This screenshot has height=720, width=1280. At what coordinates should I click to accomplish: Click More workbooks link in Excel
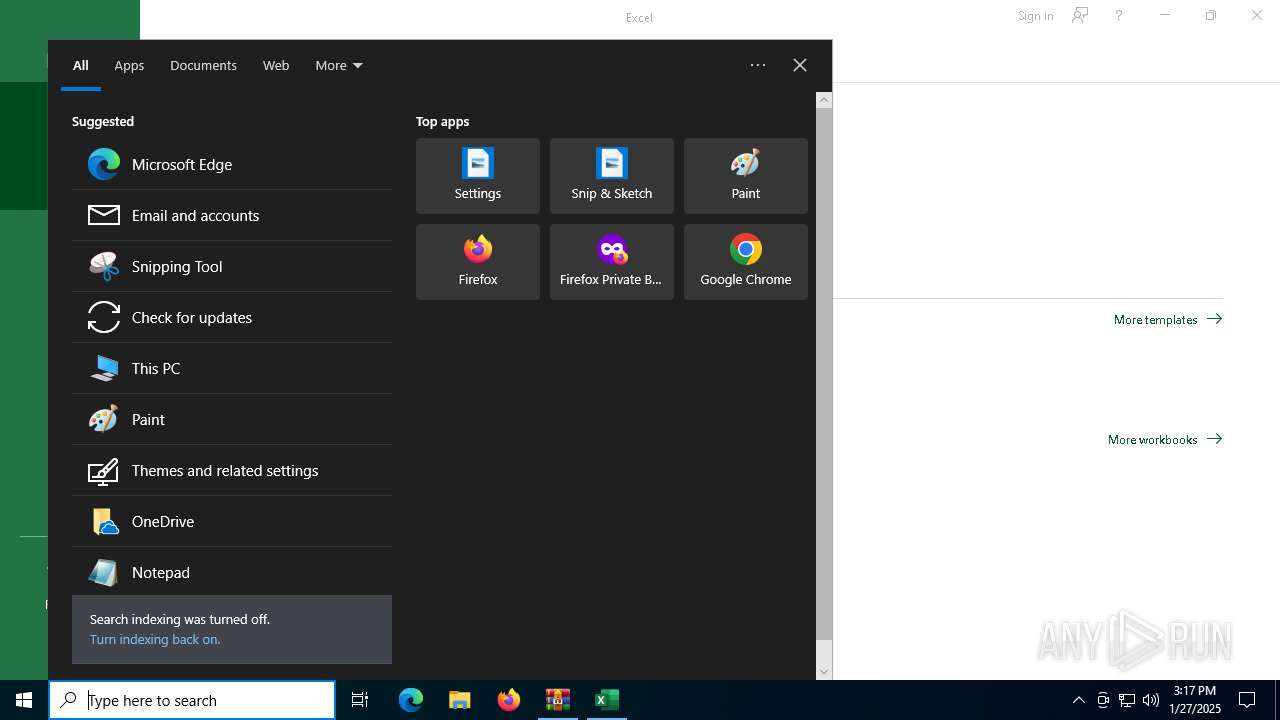tap(1165, 439)
